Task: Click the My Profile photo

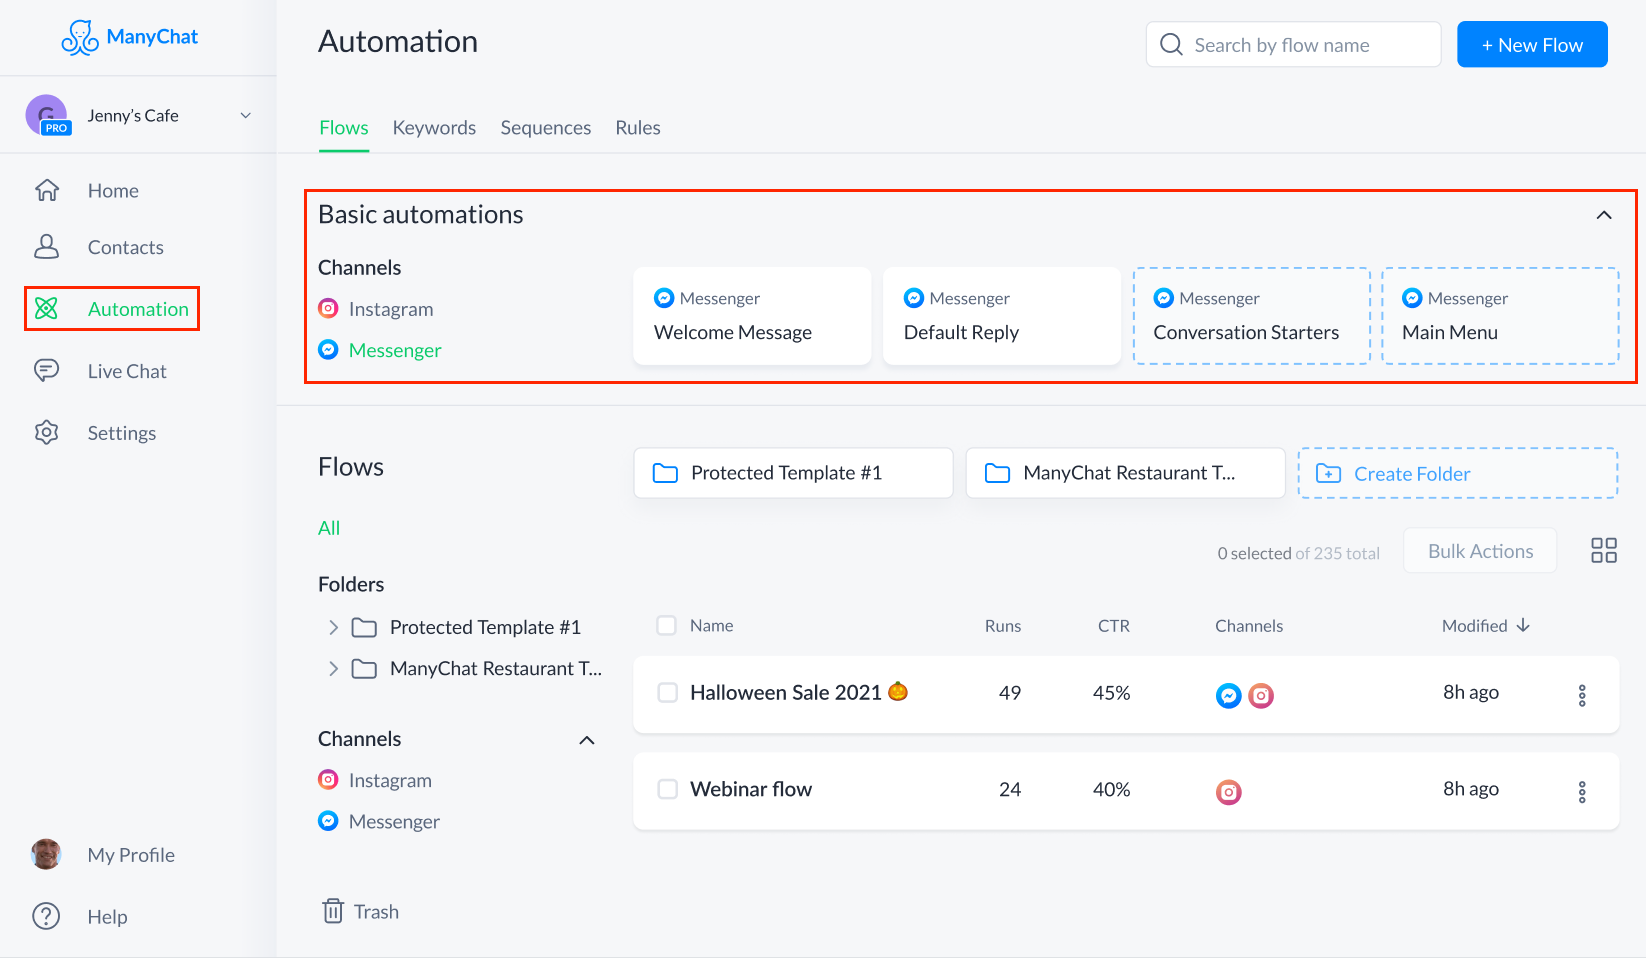Action: pos(46,854)
